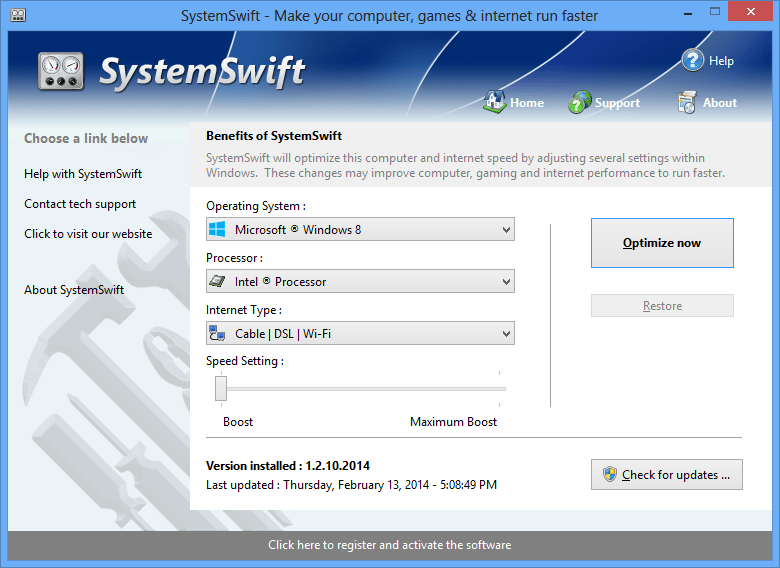Click the Boost label under slider
Screen dimensions: 780x568
coord(238,422)
